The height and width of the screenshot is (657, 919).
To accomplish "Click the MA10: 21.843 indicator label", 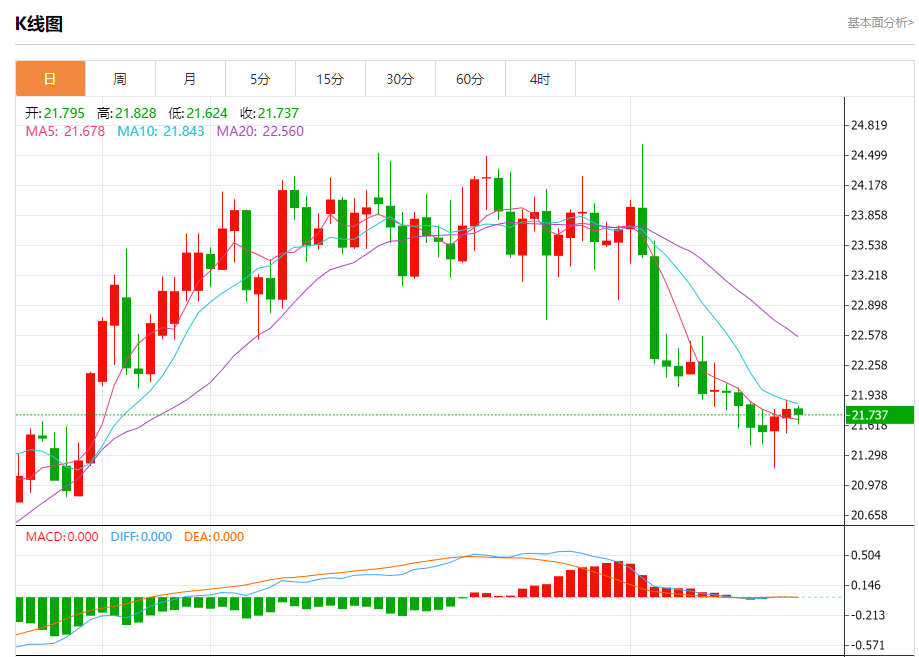I will point(161,131).
